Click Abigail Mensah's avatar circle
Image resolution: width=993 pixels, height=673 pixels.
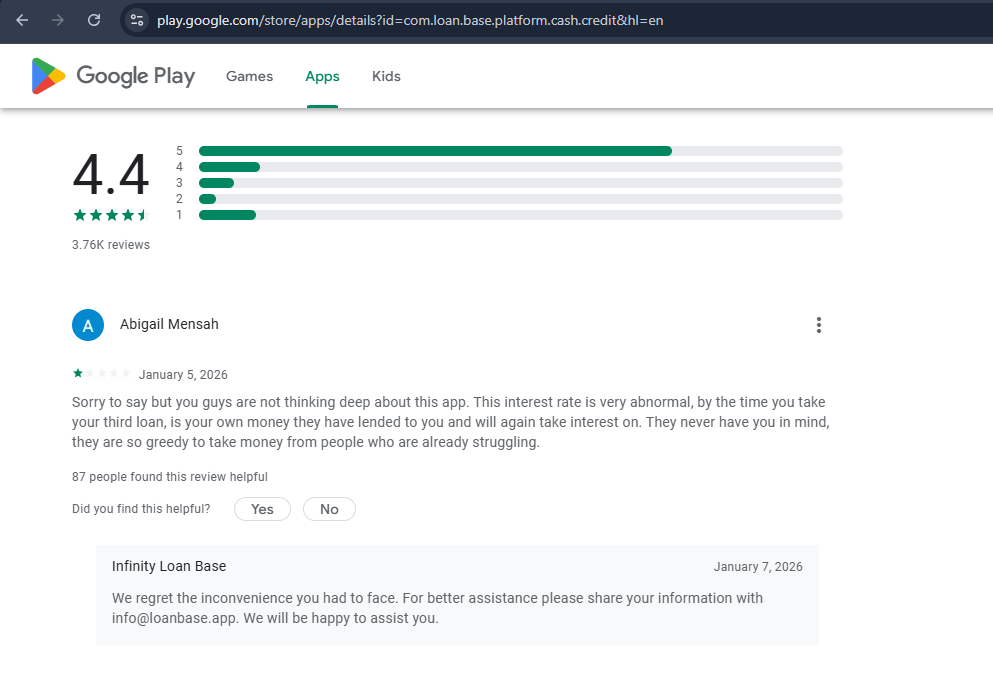pyautogui.click(x=88, y=325)
